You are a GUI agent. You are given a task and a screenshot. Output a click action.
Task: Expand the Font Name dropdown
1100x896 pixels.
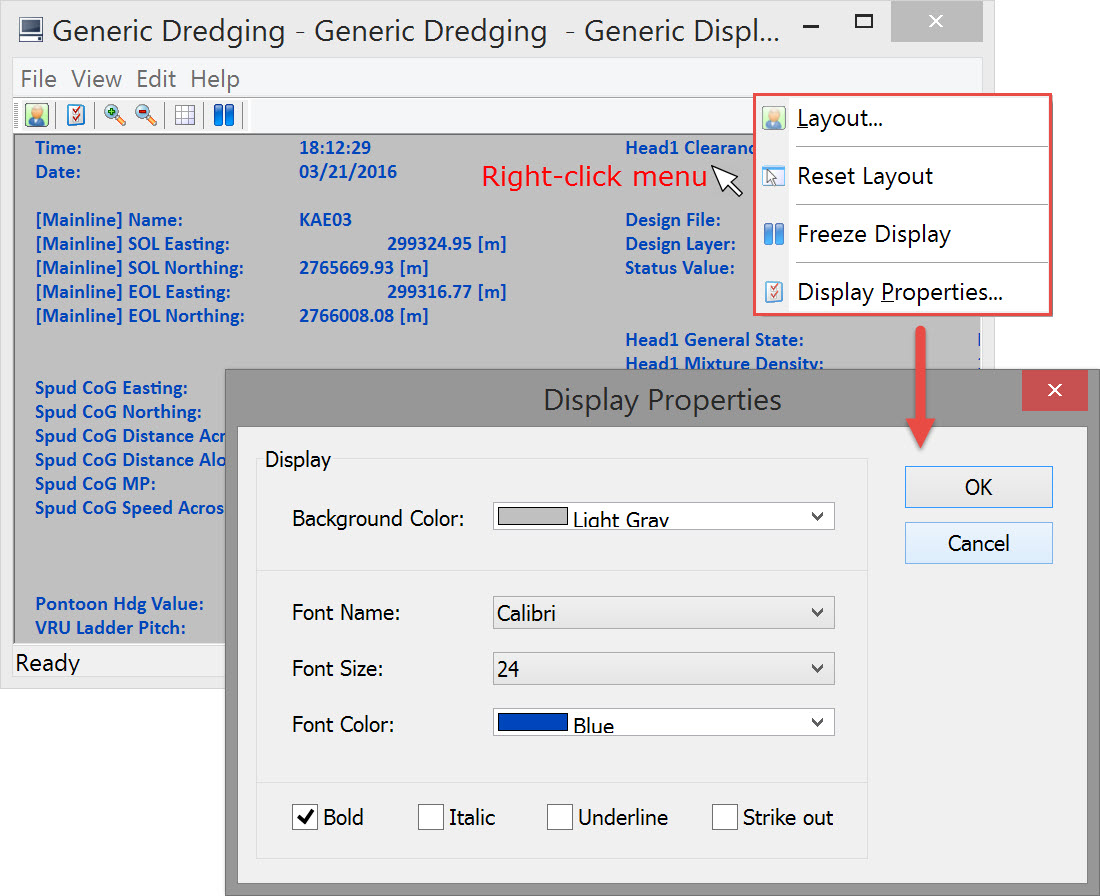pyautogui.click(x=817, y=613)
